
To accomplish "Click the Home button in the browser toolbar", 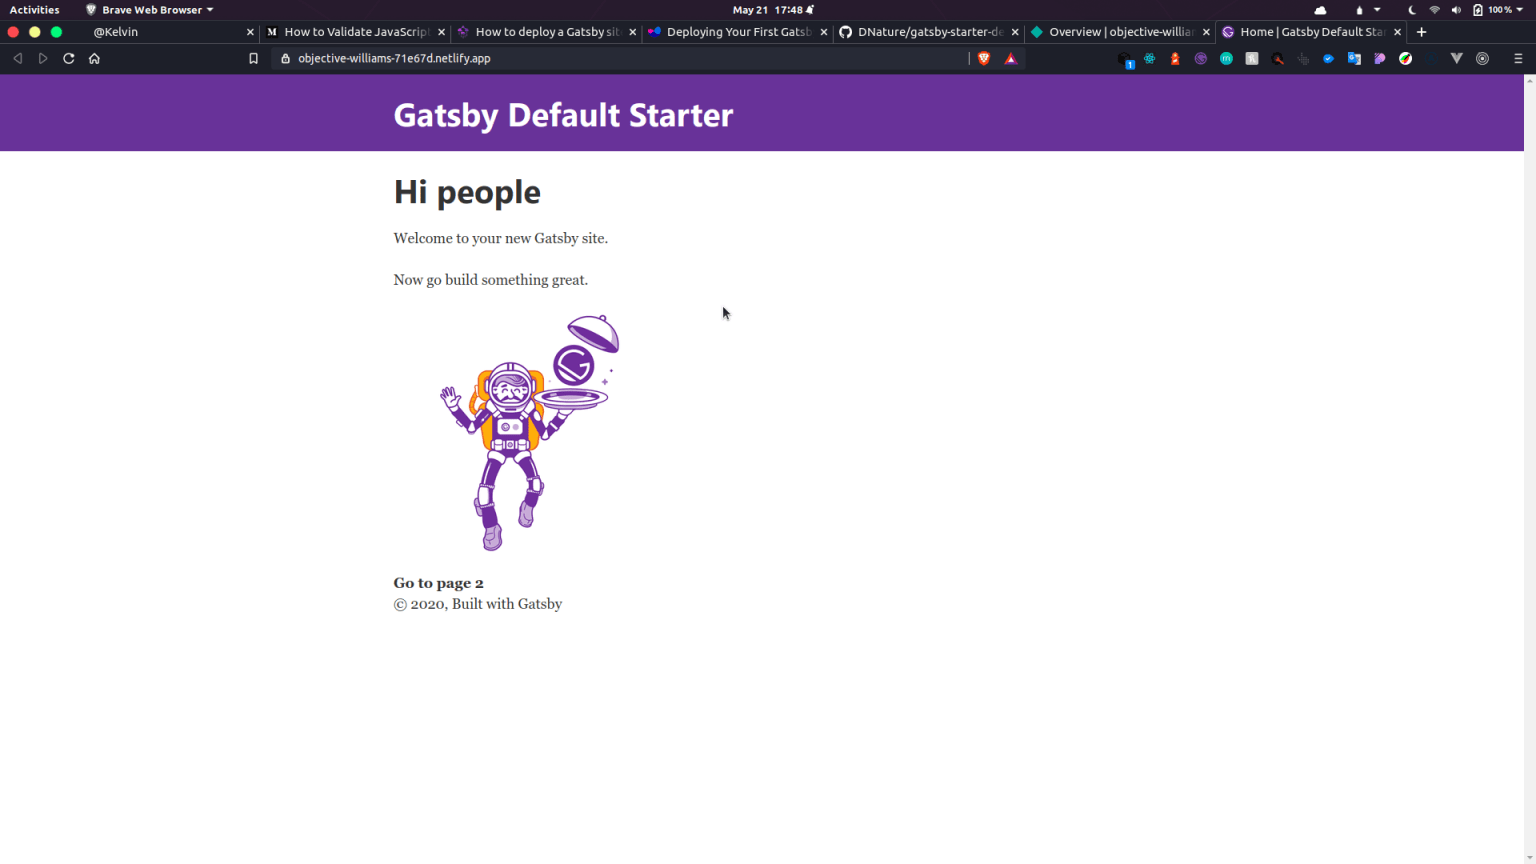I will (x=94, y=58).
